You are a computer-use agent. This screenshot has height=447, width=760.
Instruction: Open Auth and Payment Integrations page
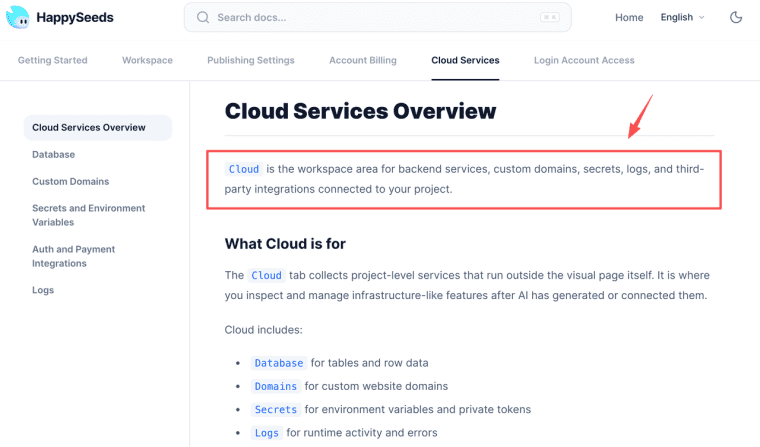tap(74, 256)
